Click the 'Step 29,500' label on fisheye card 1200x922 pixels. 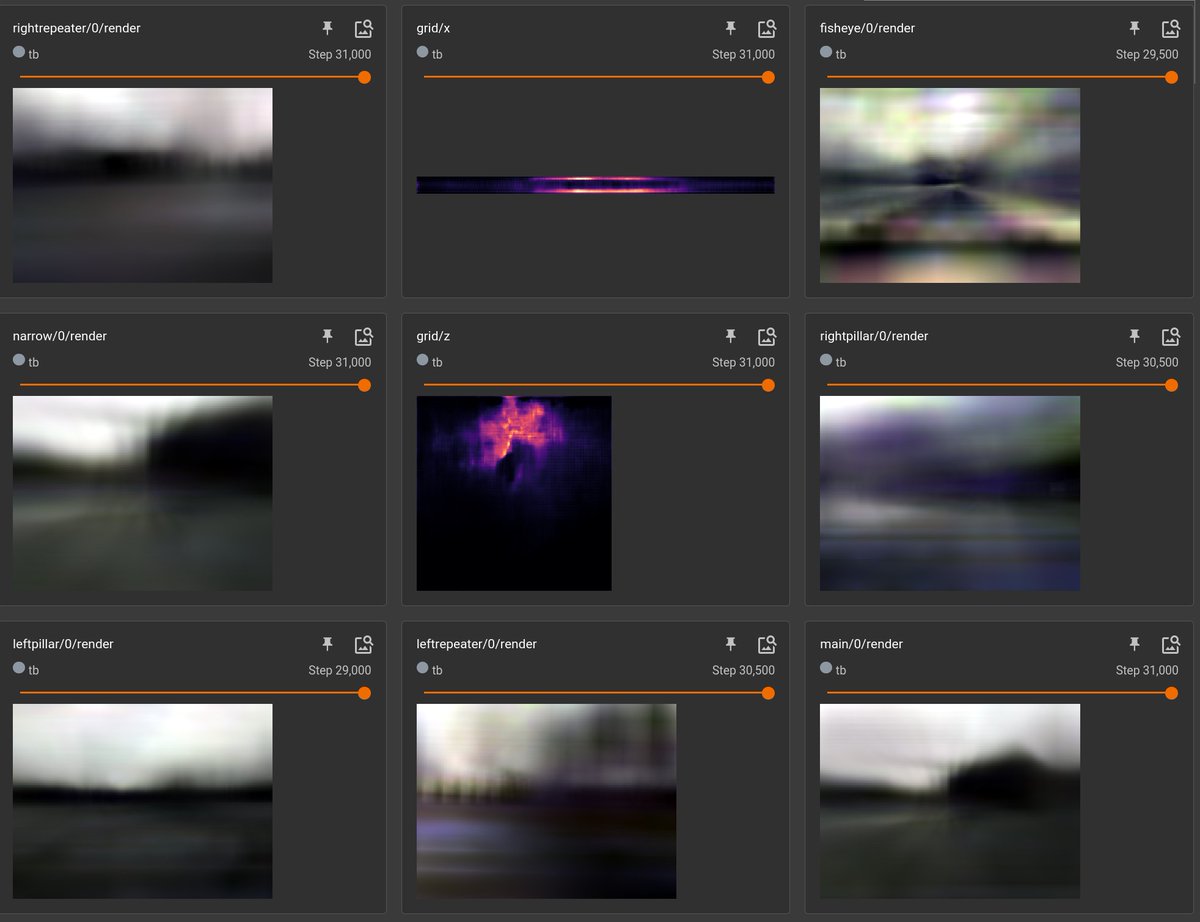pos(1147,54)
